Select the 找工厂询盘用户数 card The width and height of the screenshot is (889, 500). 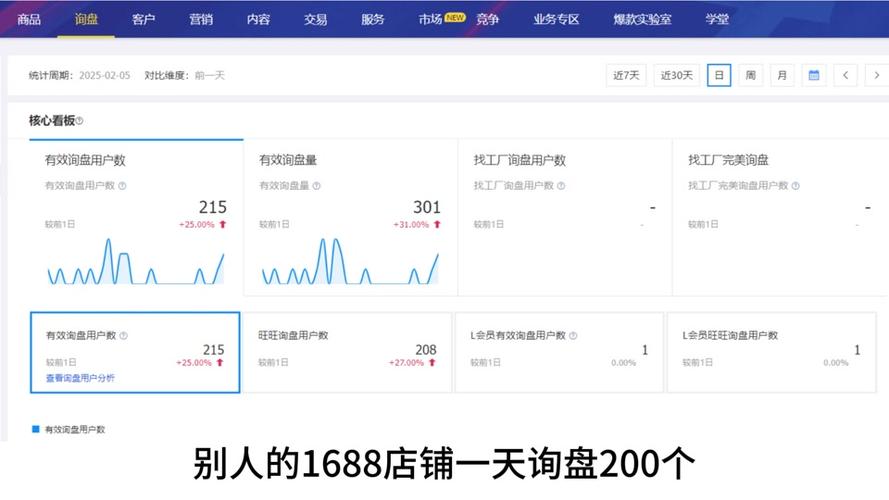point(565,217)
